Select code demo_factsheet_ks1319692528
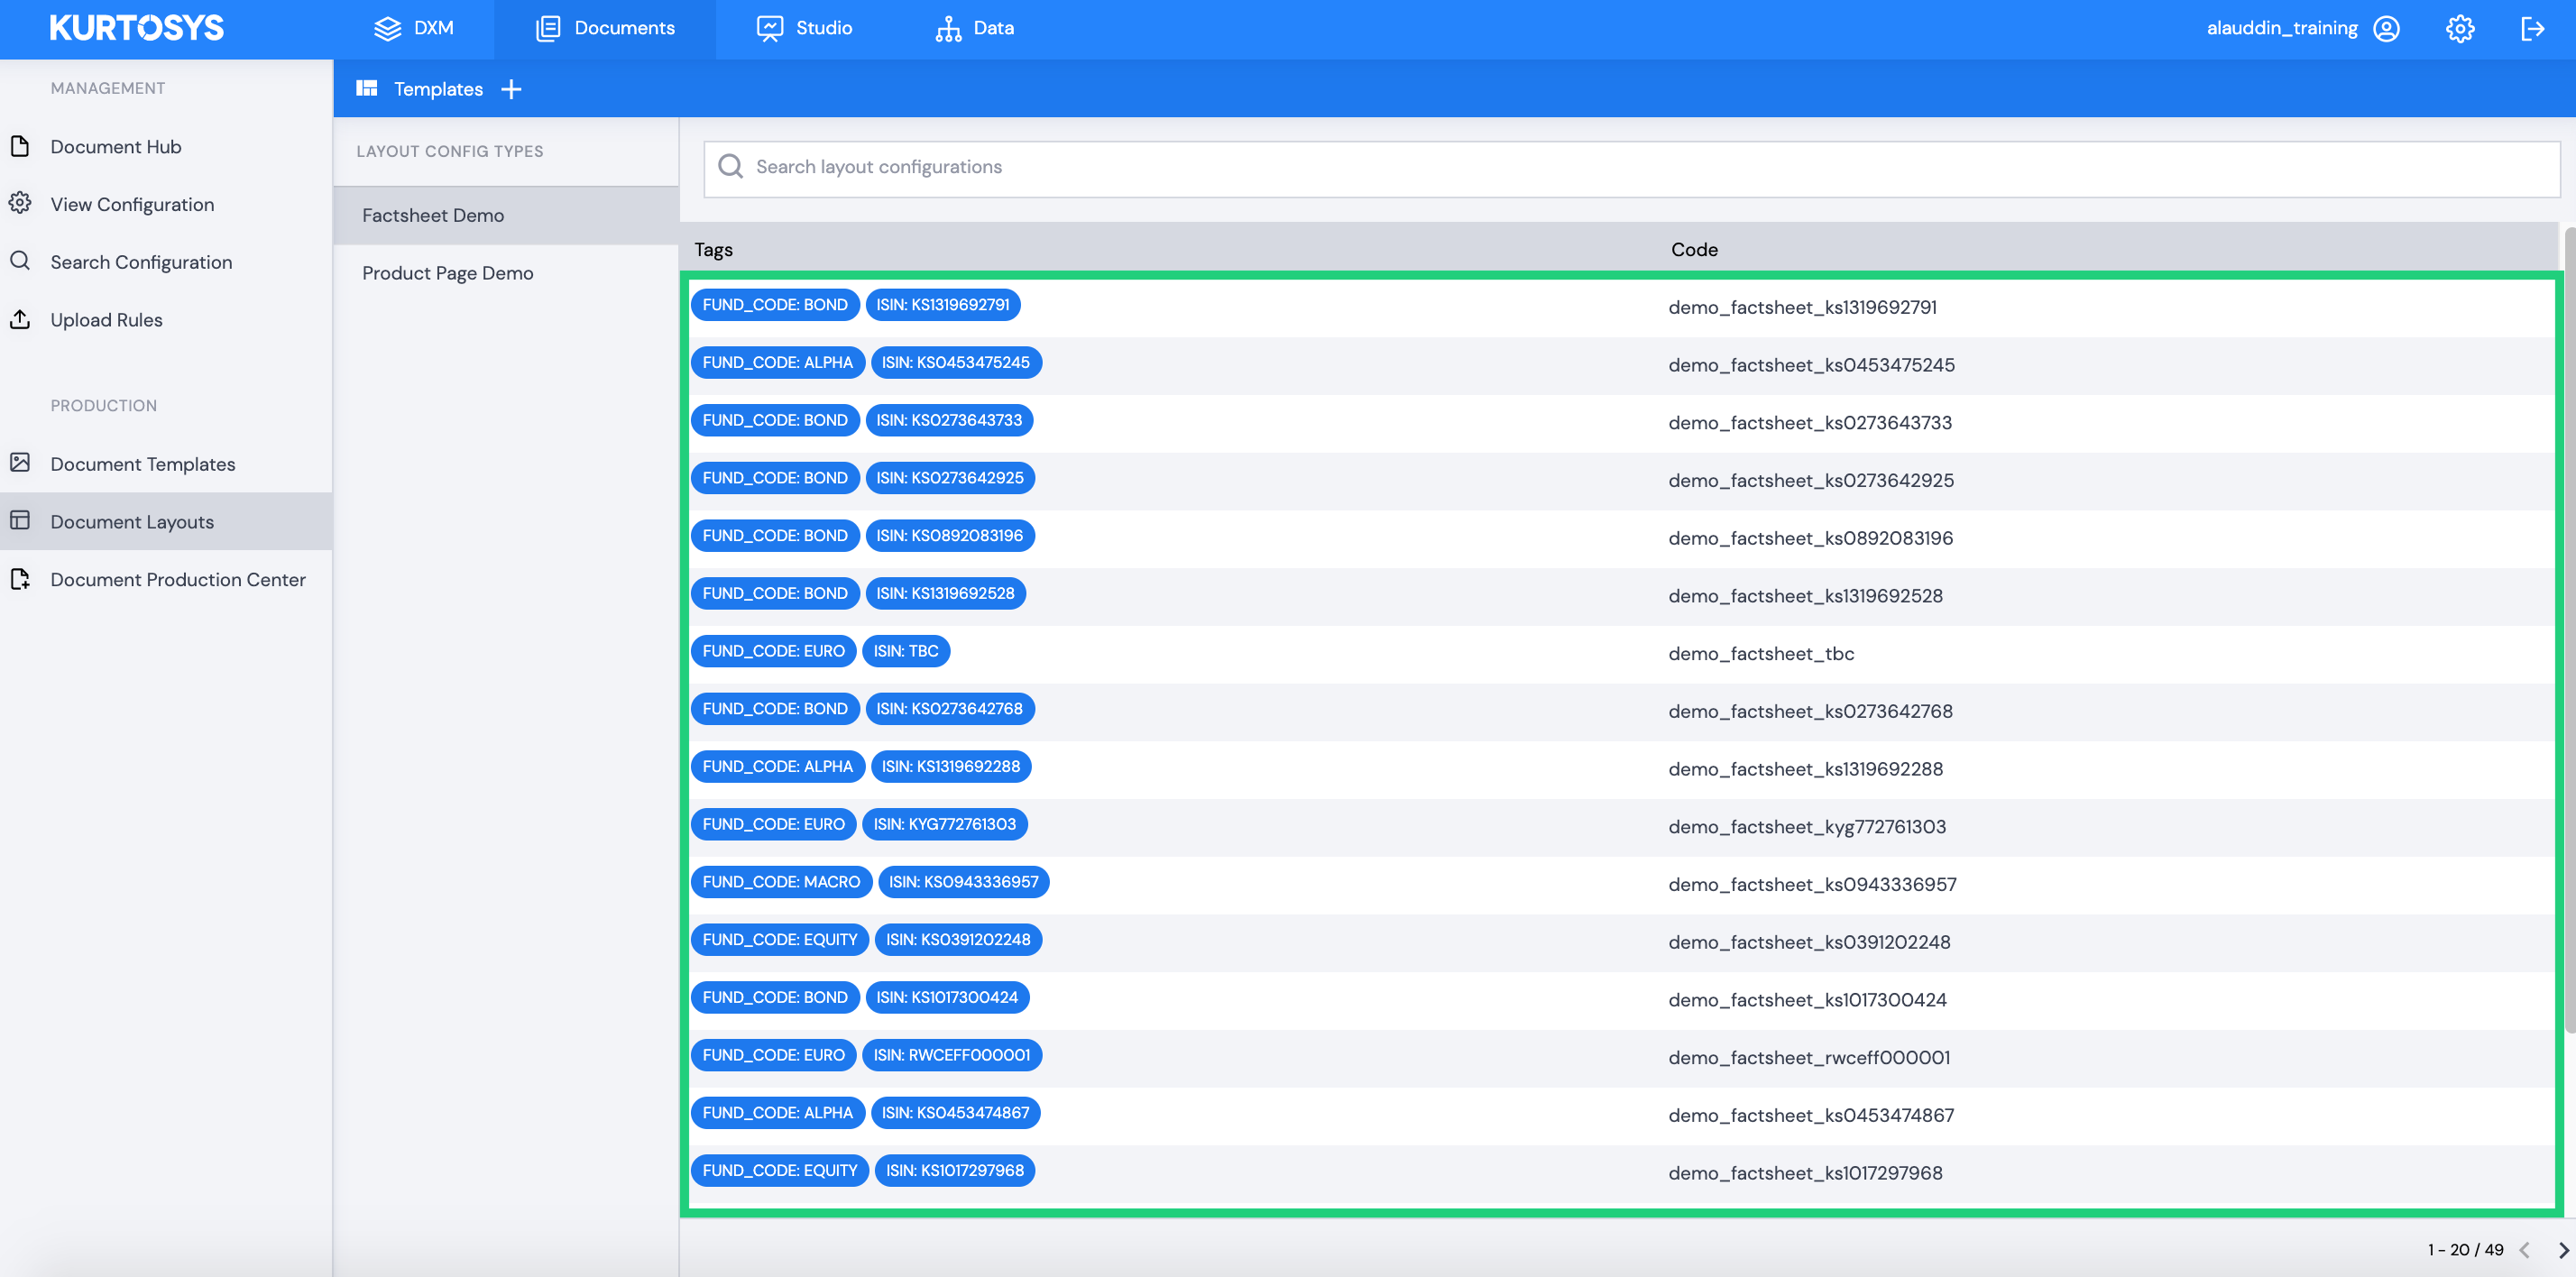This screenshot has height=1277, width=2576. 1805,596
